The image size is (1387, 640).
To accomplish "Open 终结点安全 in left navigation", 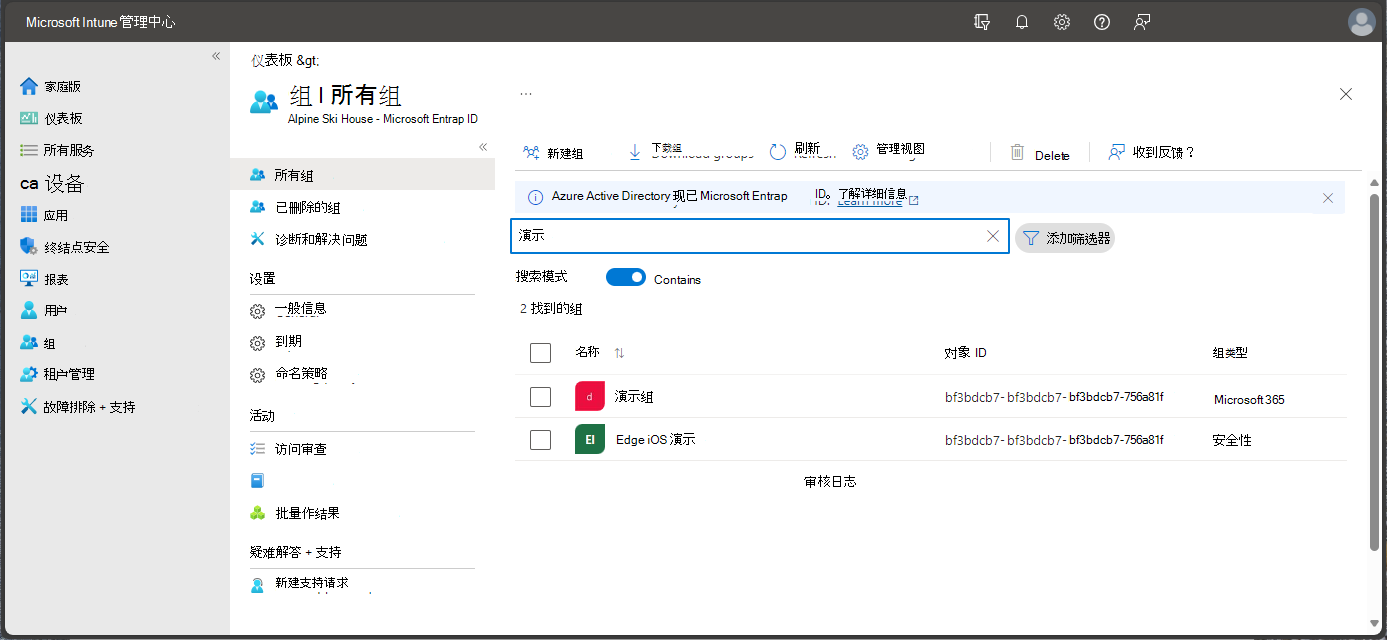I will pos(65,247).
